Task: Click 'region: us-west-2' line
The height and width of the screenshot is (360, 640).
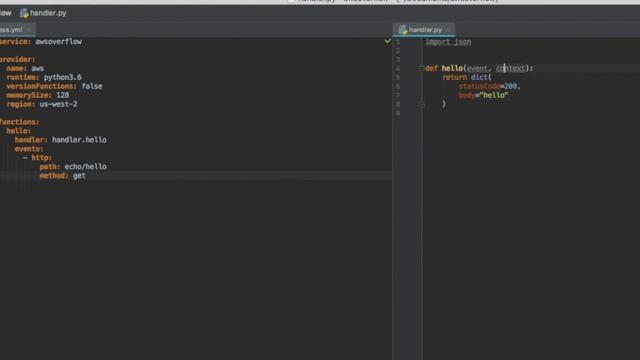Action: 42,104
